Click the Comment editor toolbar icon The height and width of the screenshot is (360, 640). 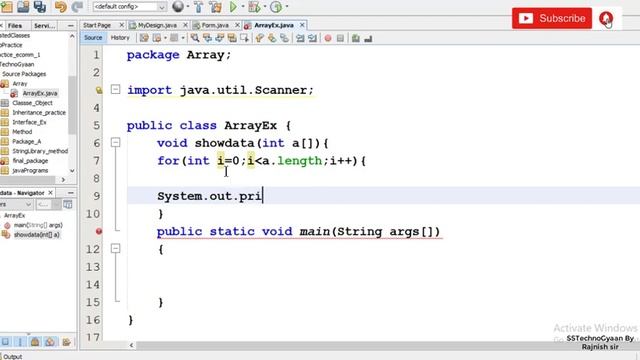point(356,38)
